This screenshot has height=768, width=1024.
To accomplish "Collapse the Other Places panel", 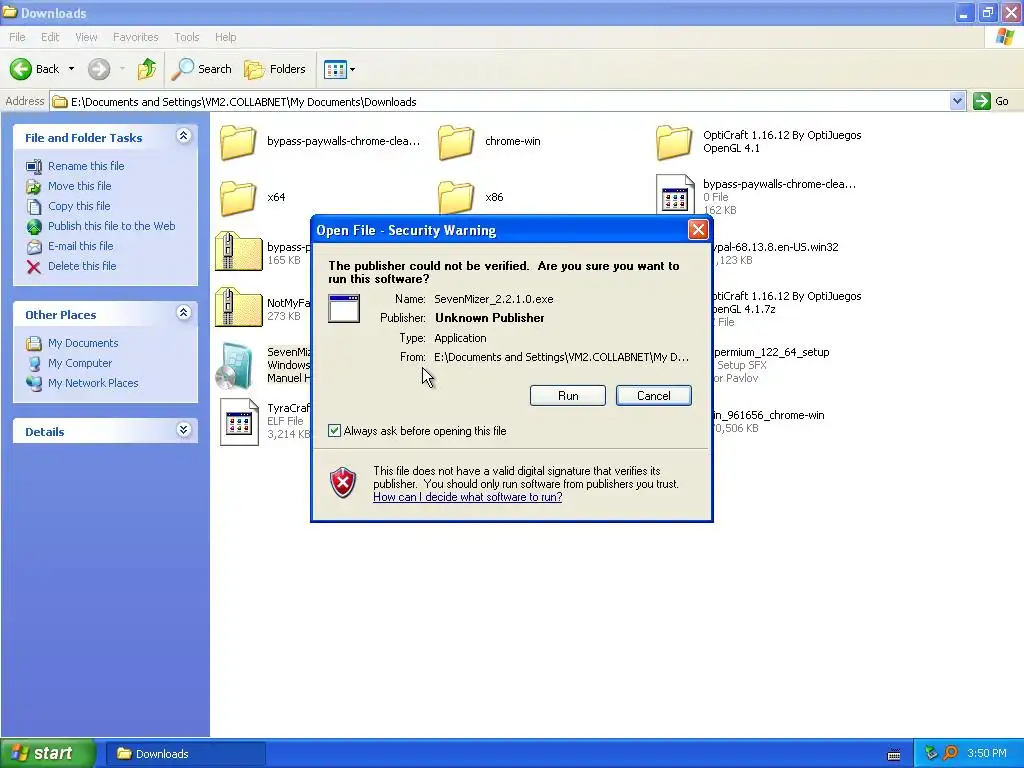I will coord(184,313).
